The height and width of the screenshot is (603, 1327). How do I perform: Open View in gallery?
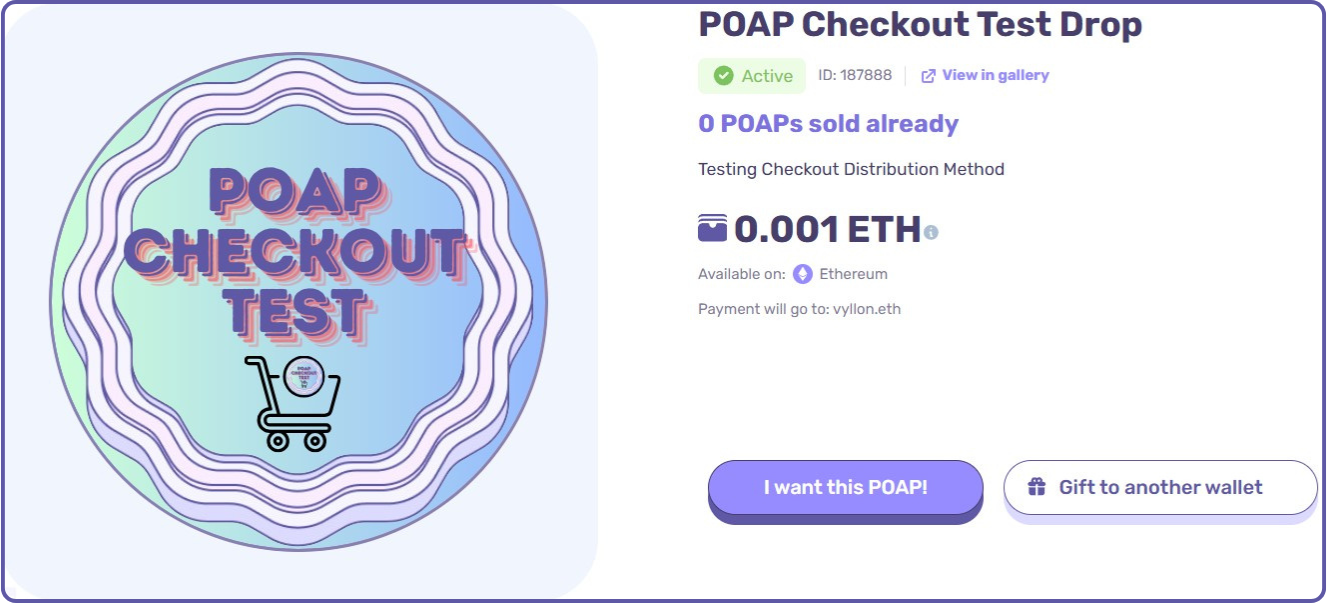[x=993, y=75]
